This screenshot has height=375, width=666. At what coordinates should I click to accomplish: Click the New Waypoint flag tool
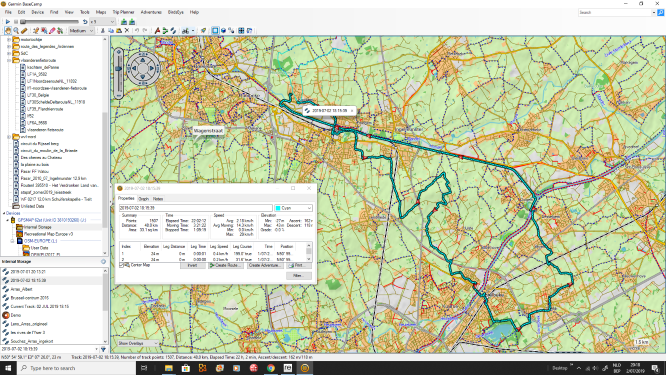point(157,31)
